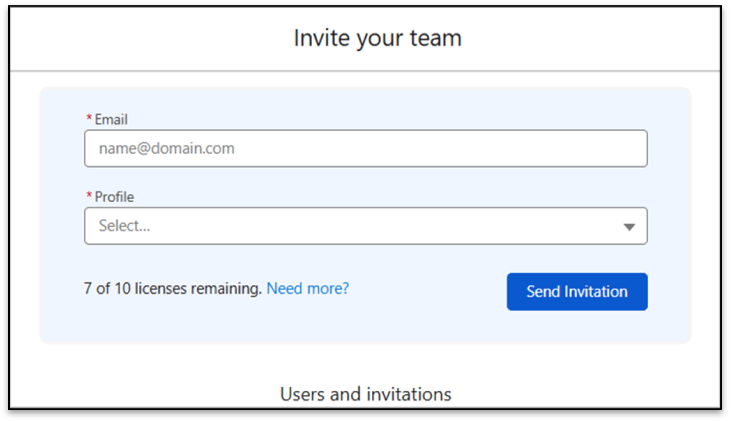Click the Profile field label
This screenshot has width=732, height=421.
pyautogui.click(x=114, y=197)
